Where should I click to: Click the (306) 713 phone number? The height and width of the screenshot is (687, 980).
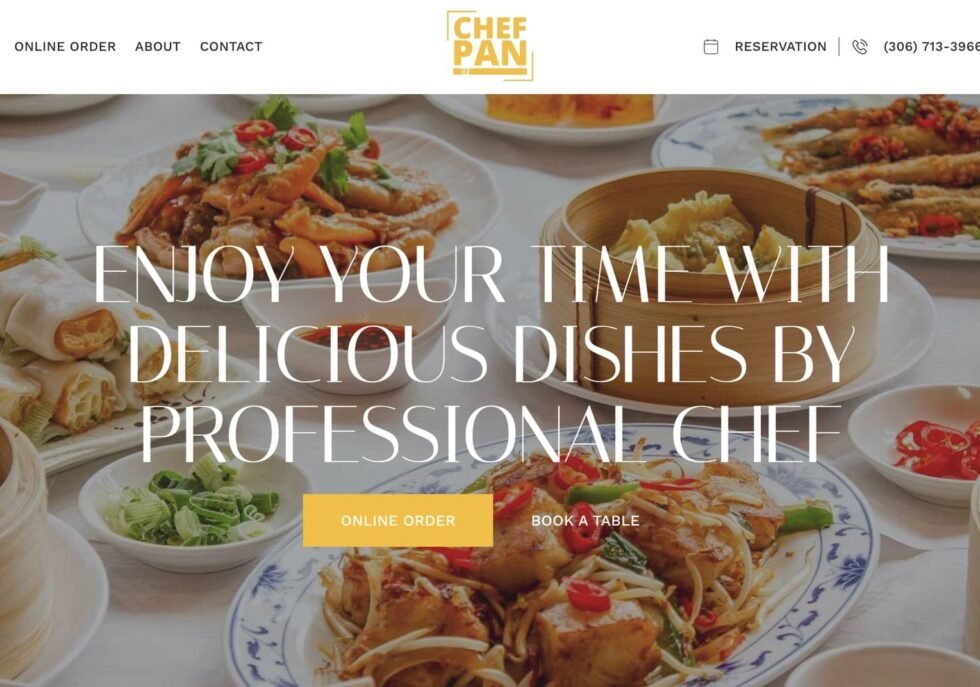(931, 47)
